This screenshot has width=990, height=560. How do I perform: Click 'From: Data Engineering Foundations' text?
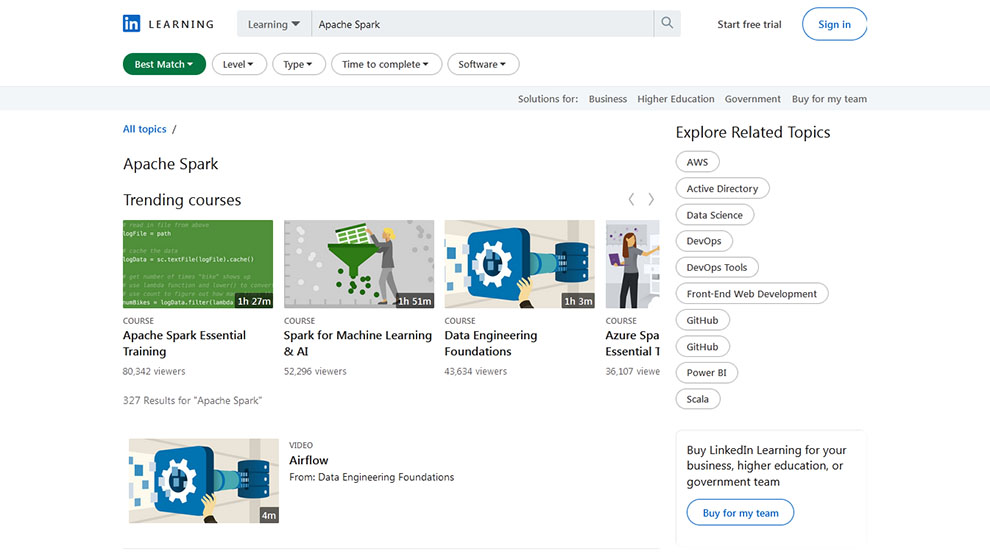click(x=371, y=477)
